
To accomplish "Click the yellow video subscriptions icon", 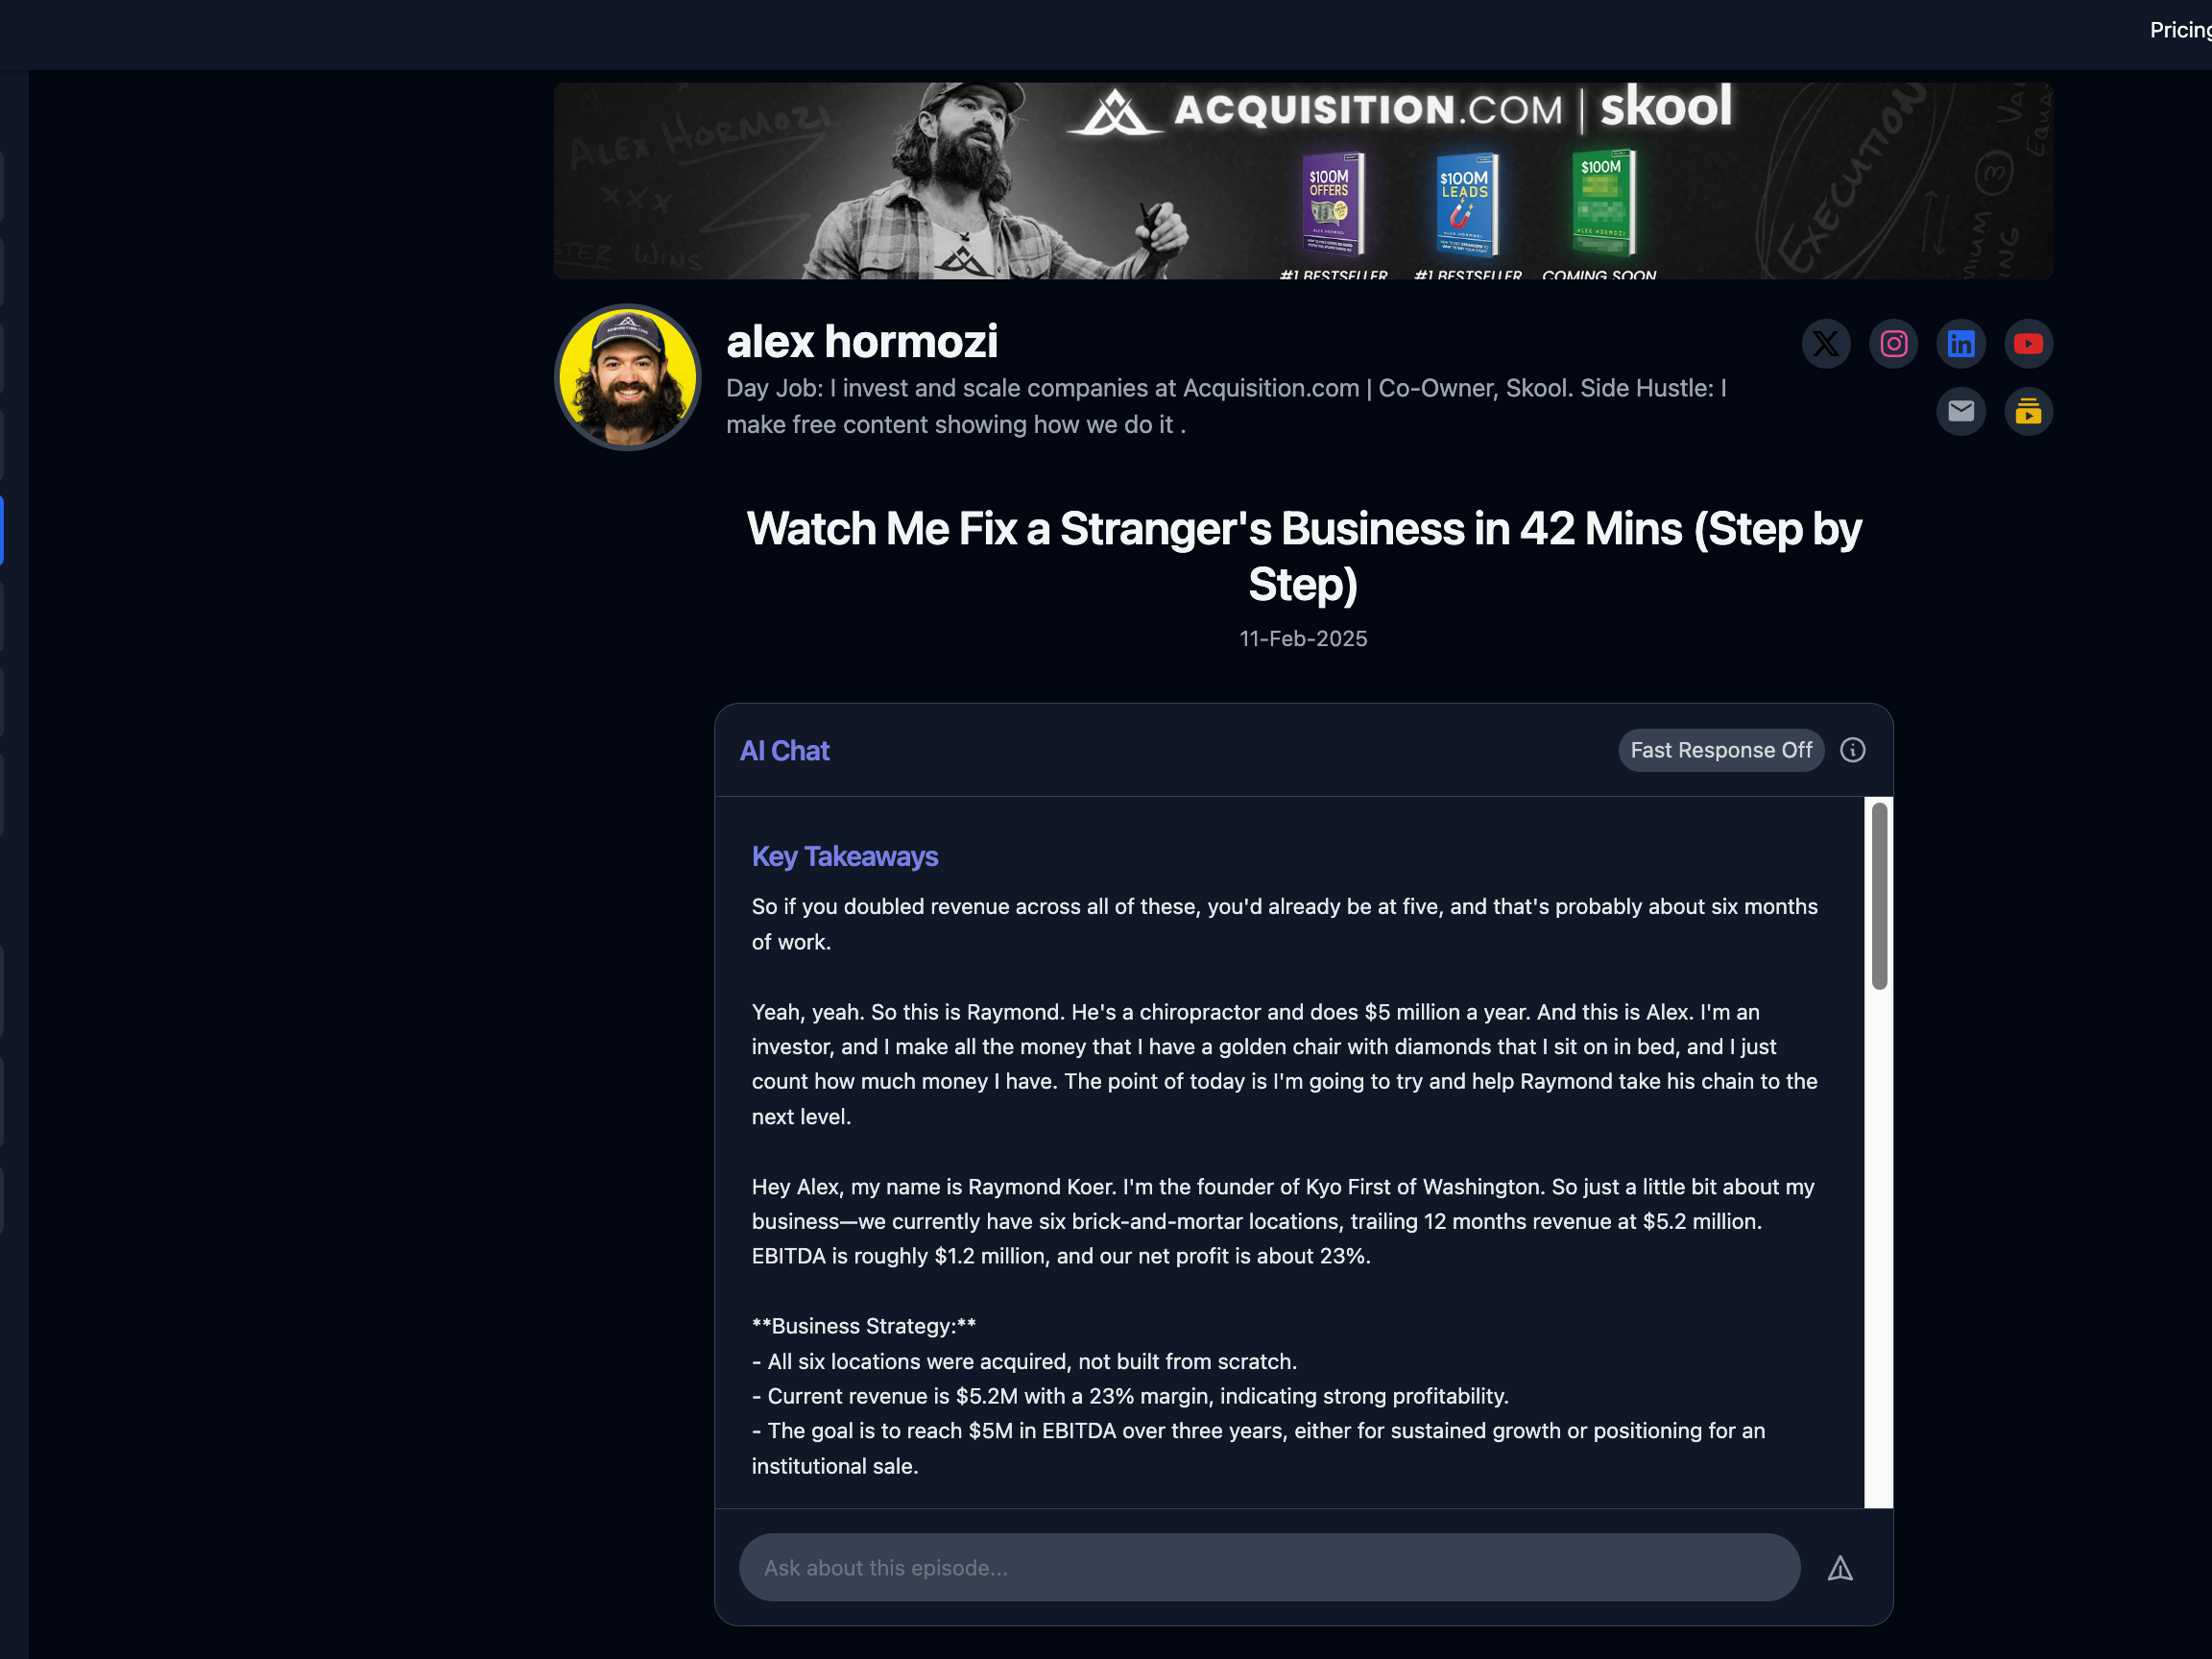I will [x=2028, y=411].
